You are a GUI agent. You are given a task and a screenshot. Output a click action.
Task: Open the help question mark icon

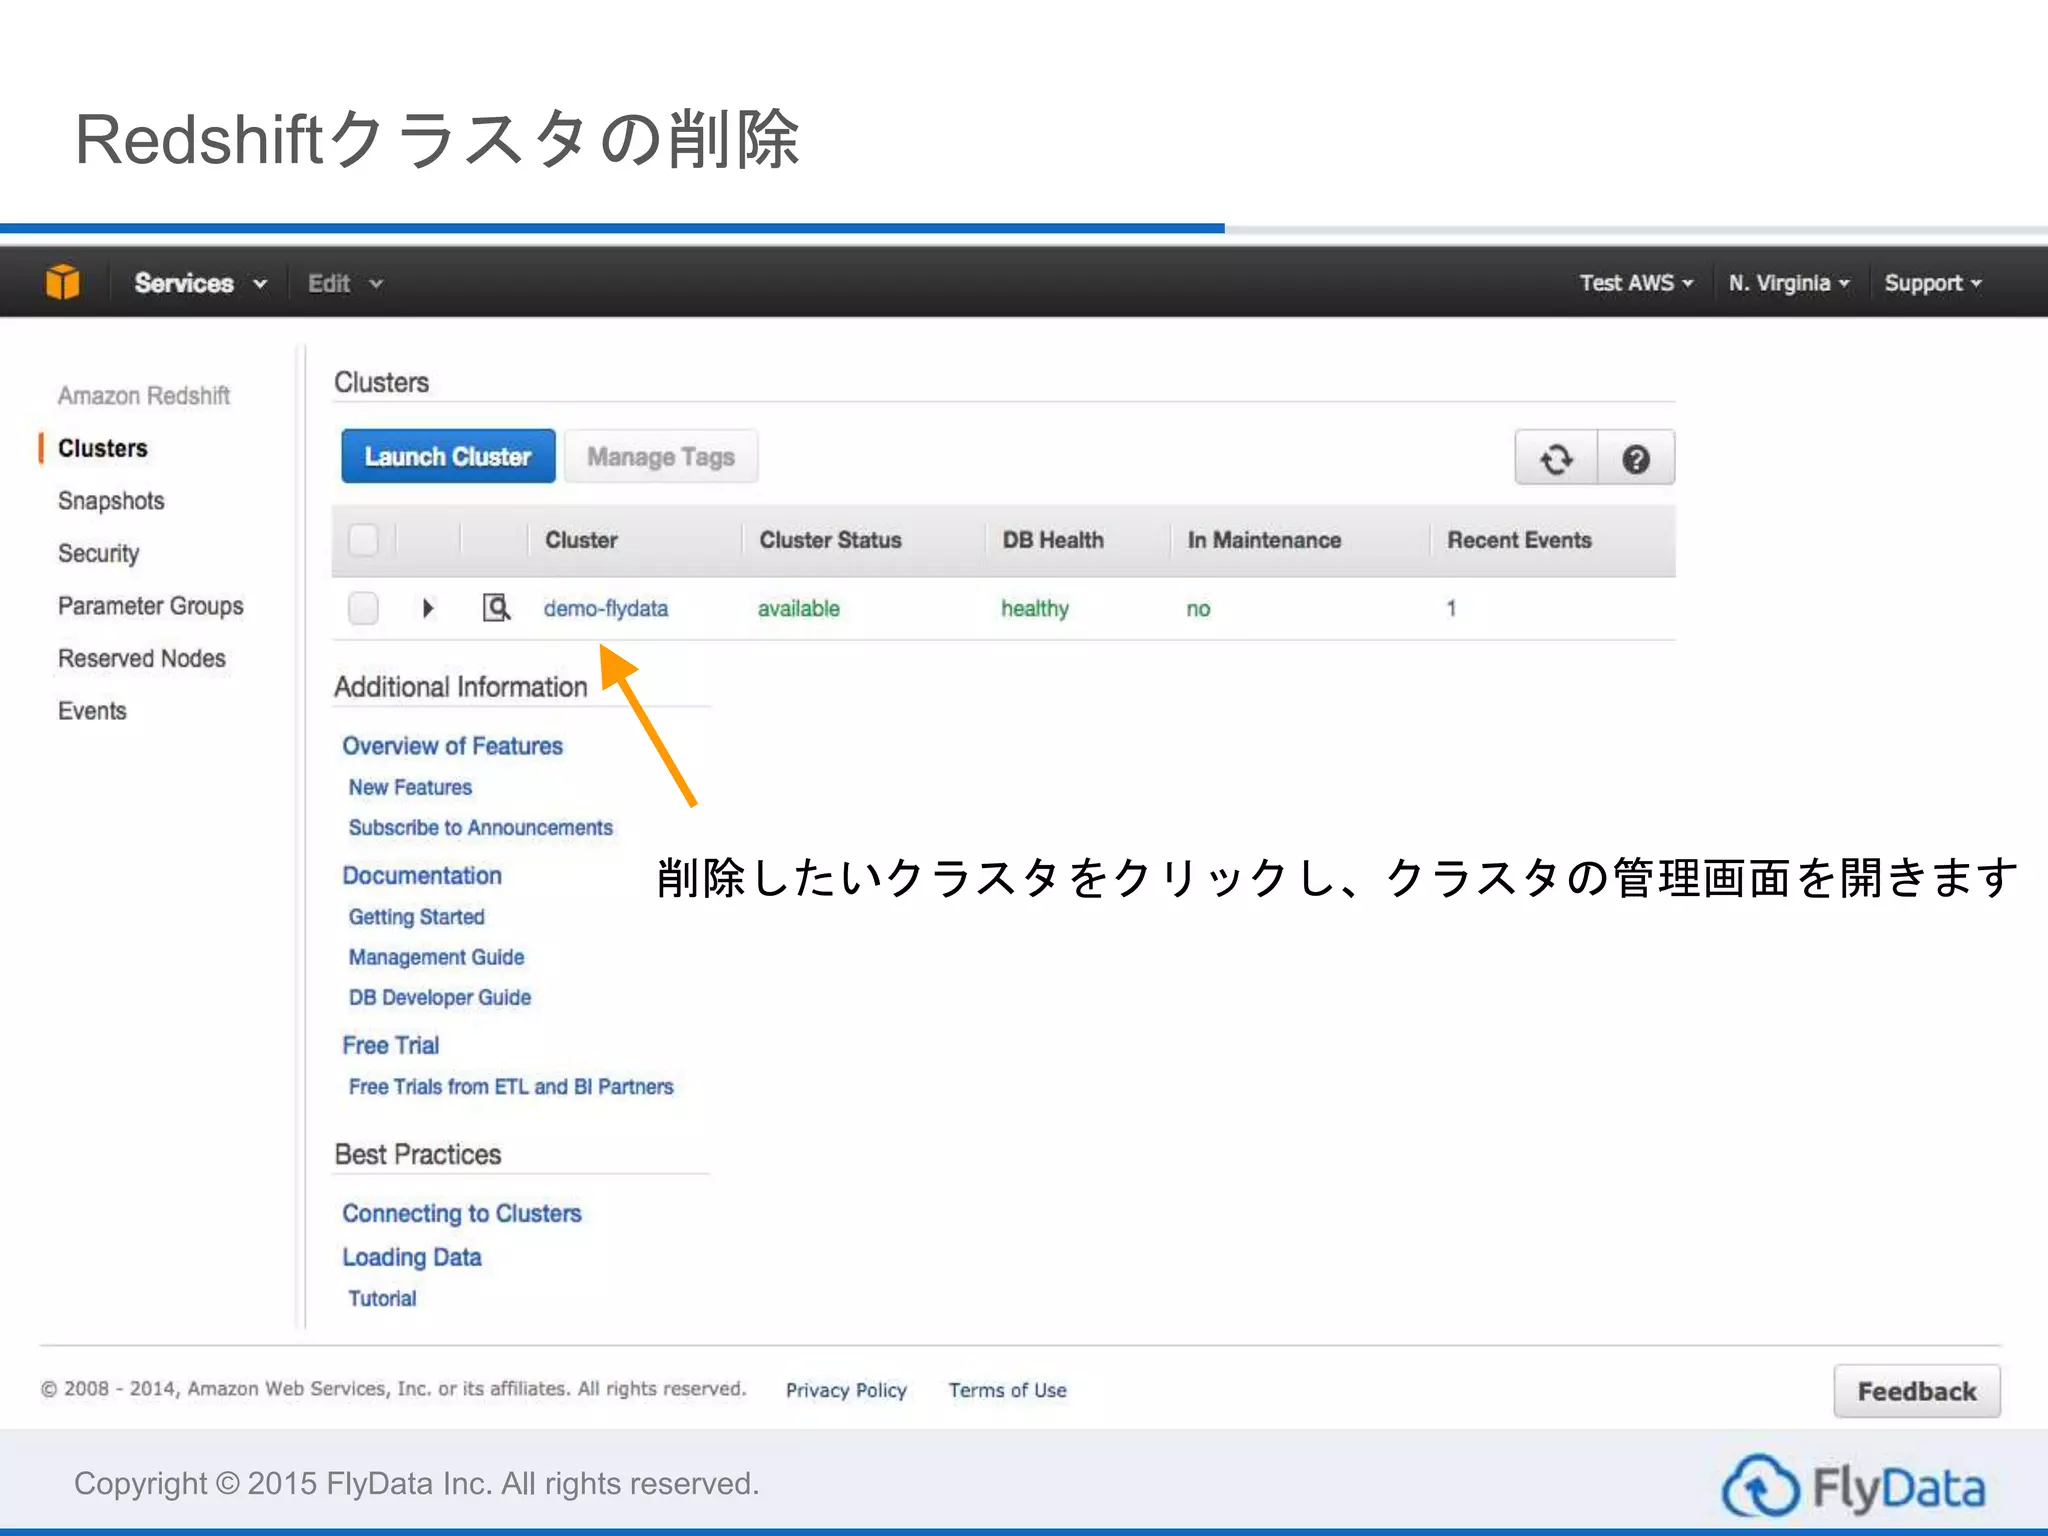click(x=1636, y=459)
